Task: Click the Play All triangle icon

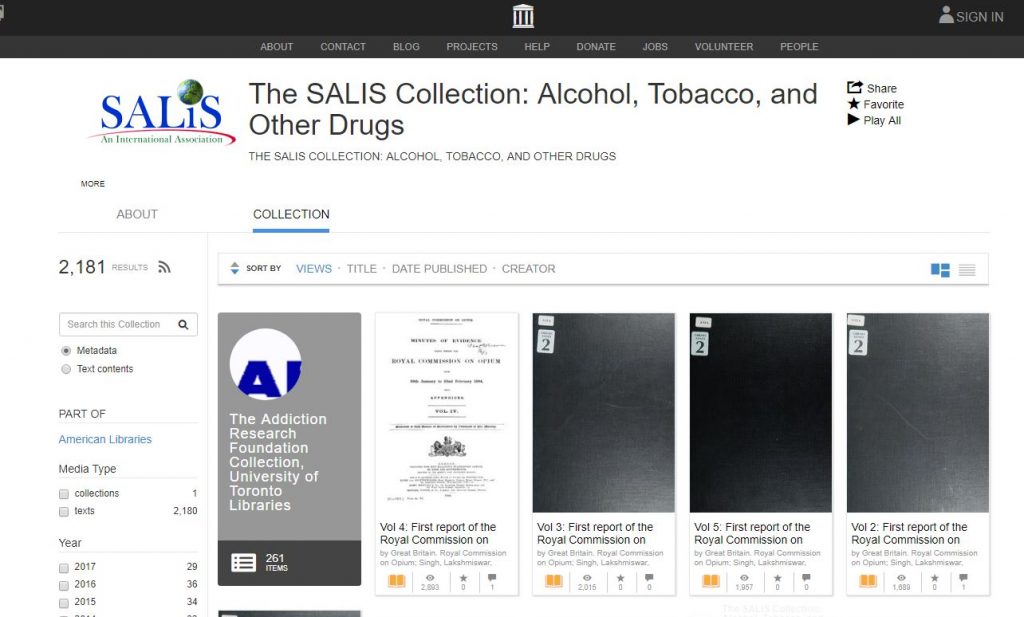Action: pos(853,119)
